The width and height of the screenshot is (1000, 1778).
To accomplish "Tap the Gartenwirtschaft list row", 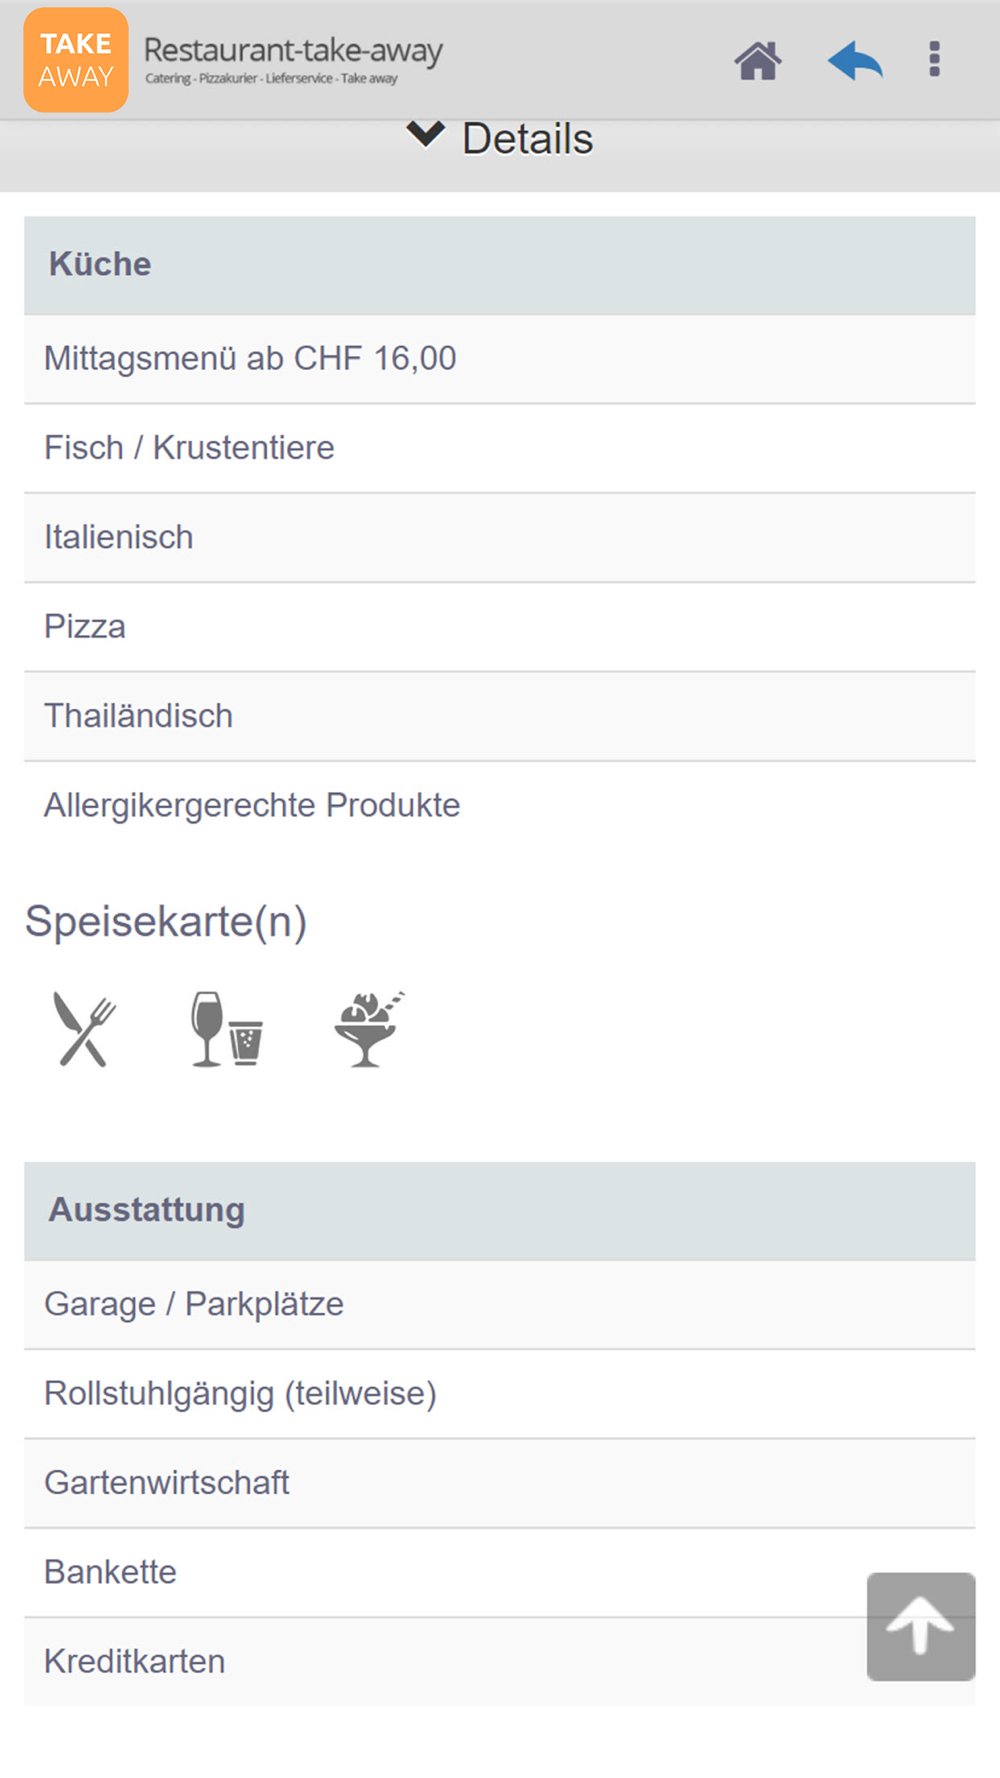I will tap(500, 1483).
